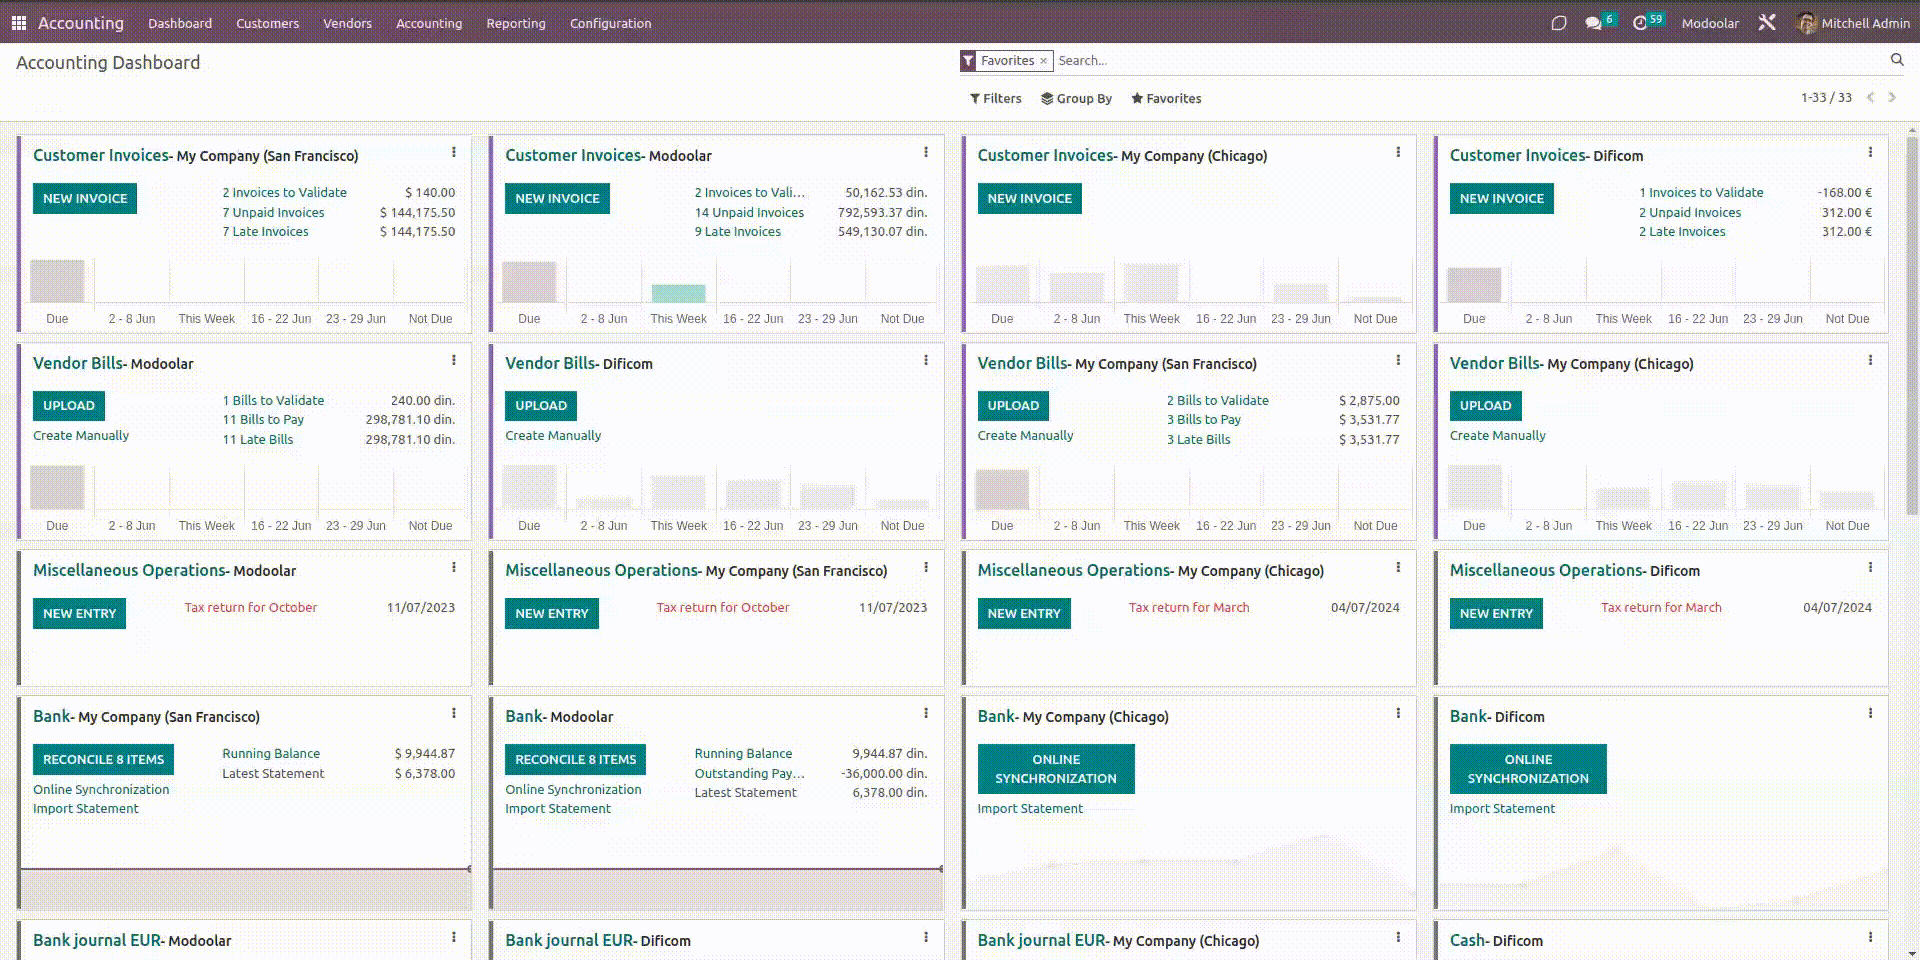Click the debug tools wrench icon
Screen dimensions: 1920x960
tap(1767, 23)
